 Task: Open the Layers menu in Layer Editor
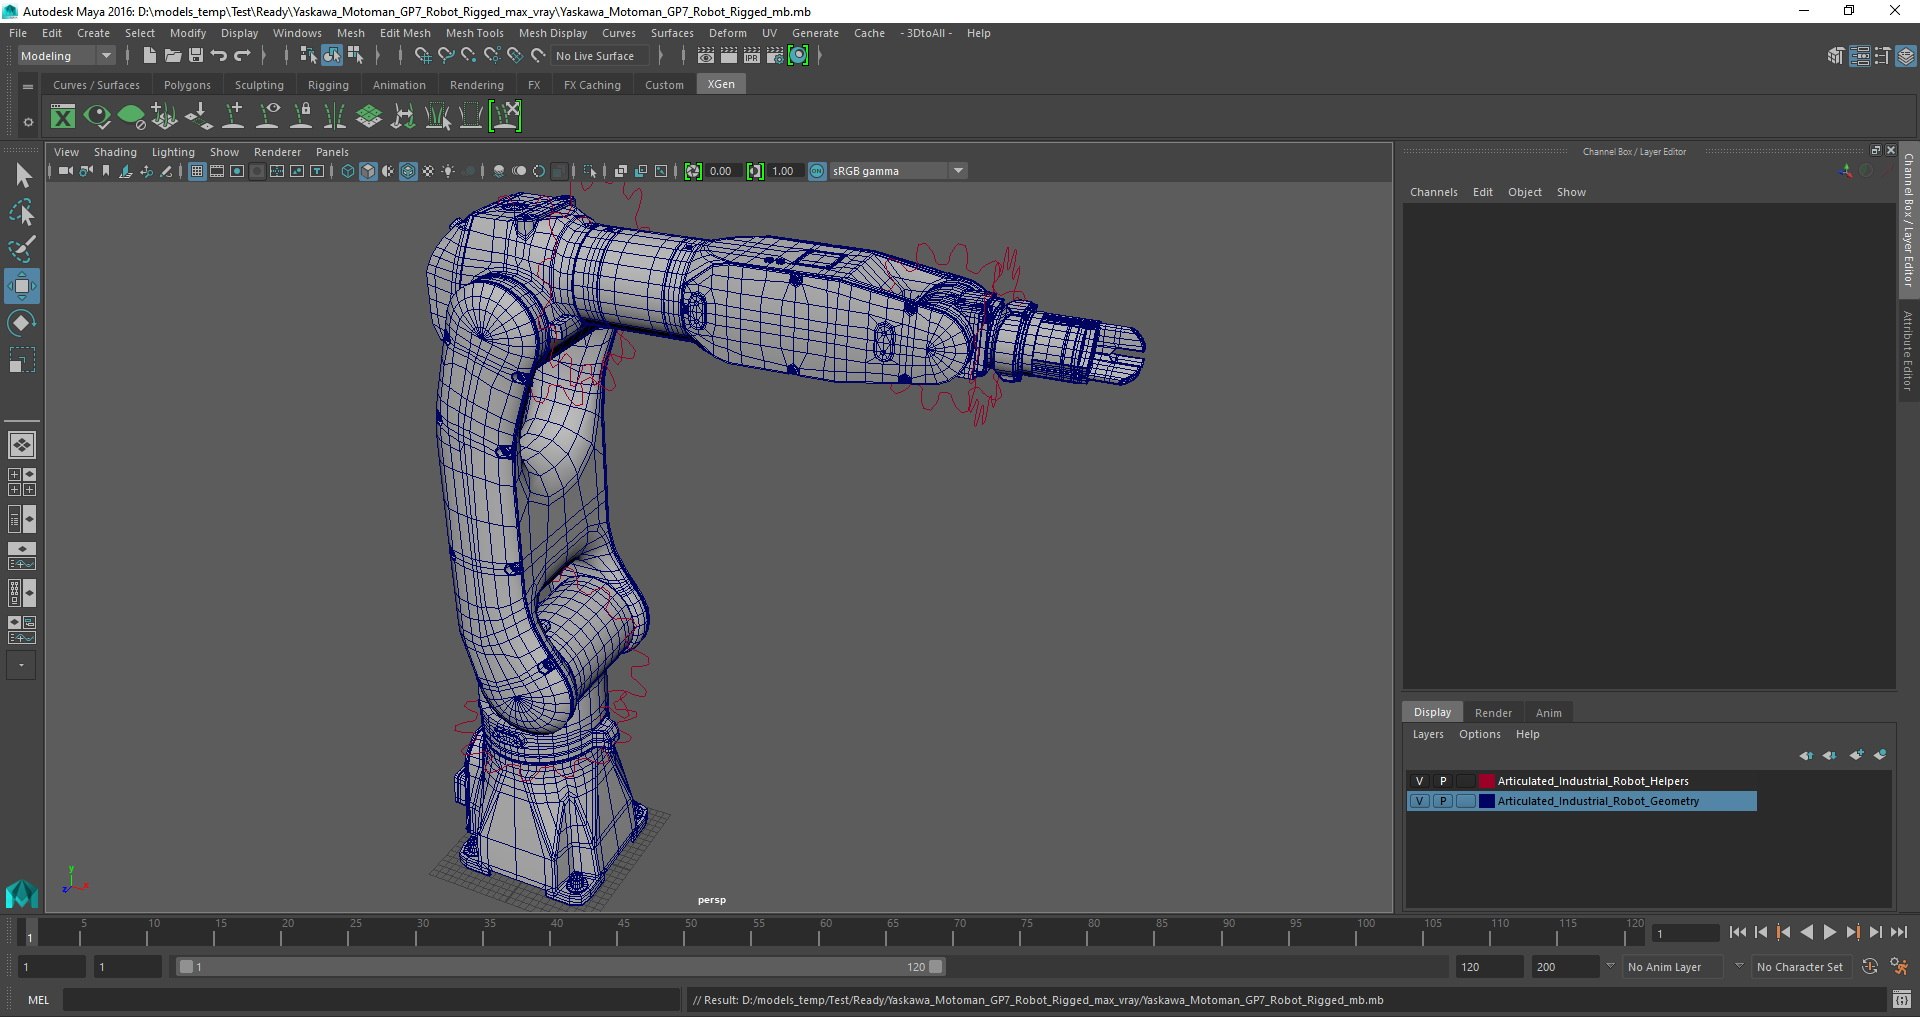[1427, 734]
